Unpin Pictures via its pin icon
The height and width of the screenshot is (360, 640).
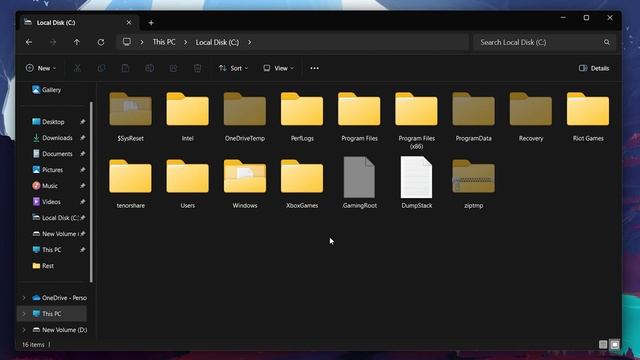82,170
